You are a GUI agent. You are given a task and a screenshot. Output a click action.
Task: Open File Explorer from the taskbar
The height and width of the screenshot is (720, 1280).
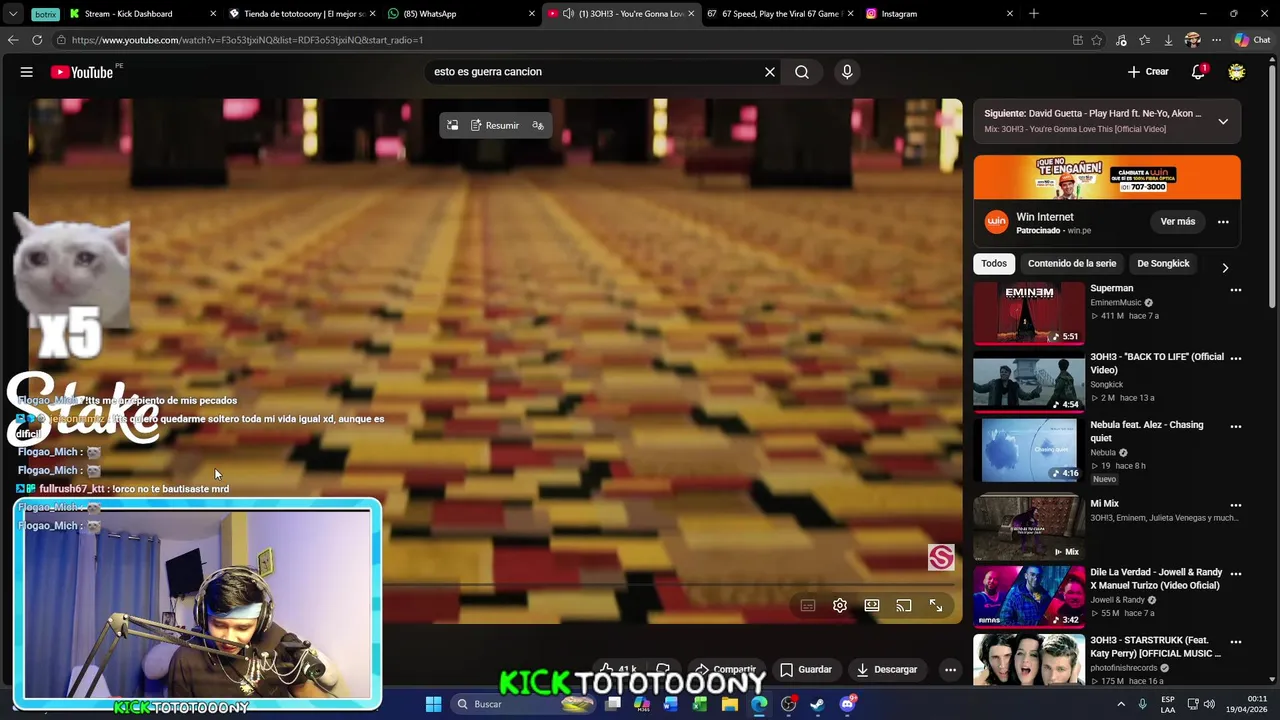[730, 704]
